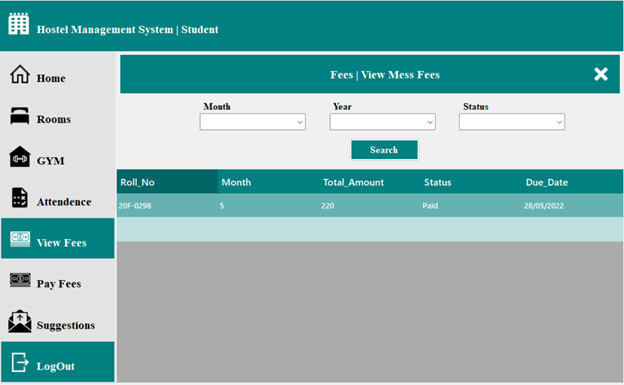Open Rooms via the bed icon
624x385 pixels.
pyautogui.click(x=20, y=116)
